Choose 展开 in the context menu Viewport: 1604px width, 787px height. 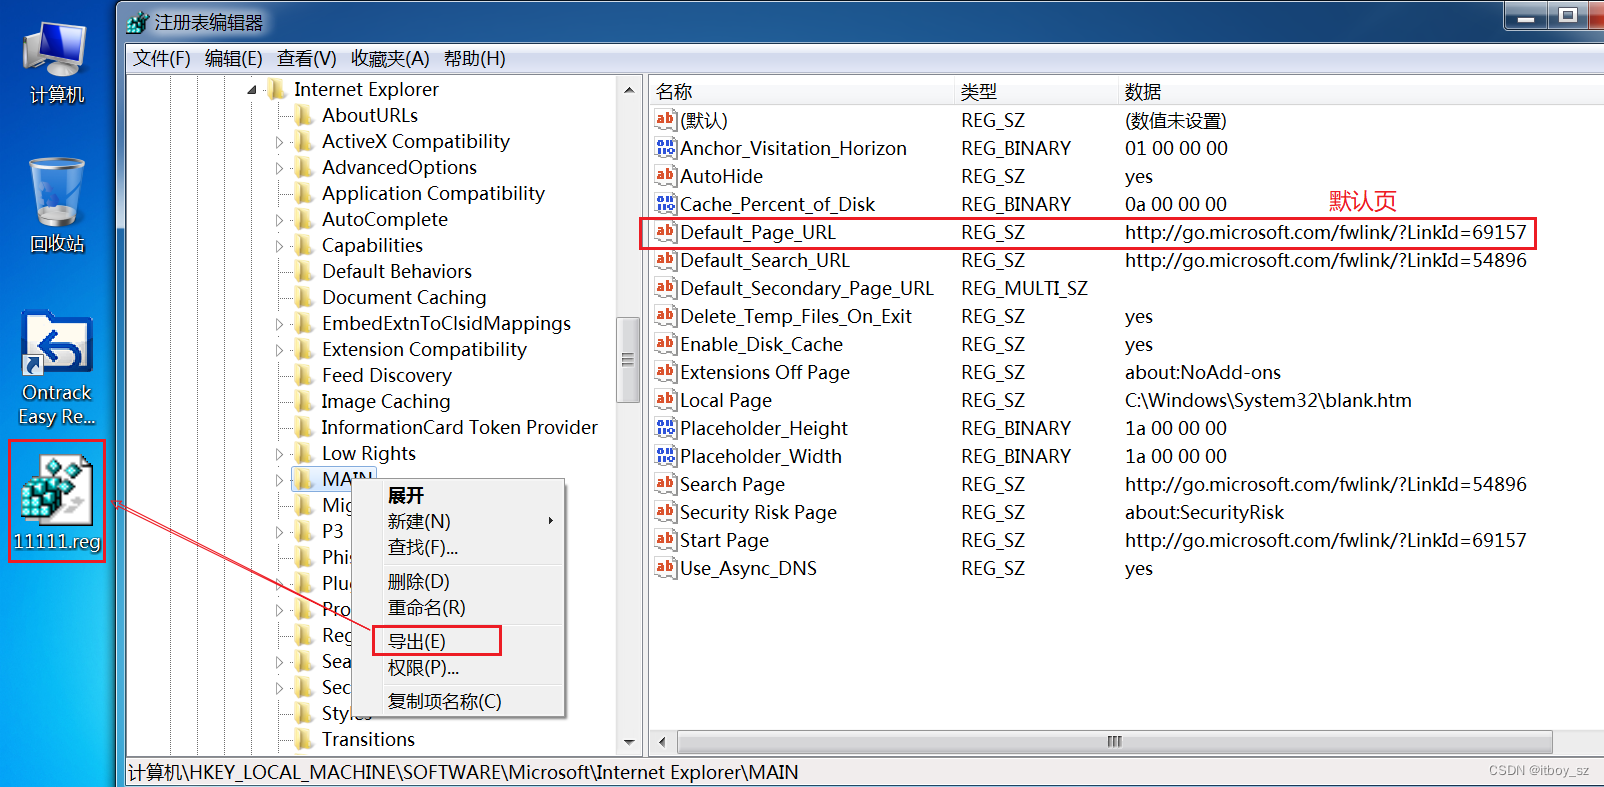(x=458, y=495)
